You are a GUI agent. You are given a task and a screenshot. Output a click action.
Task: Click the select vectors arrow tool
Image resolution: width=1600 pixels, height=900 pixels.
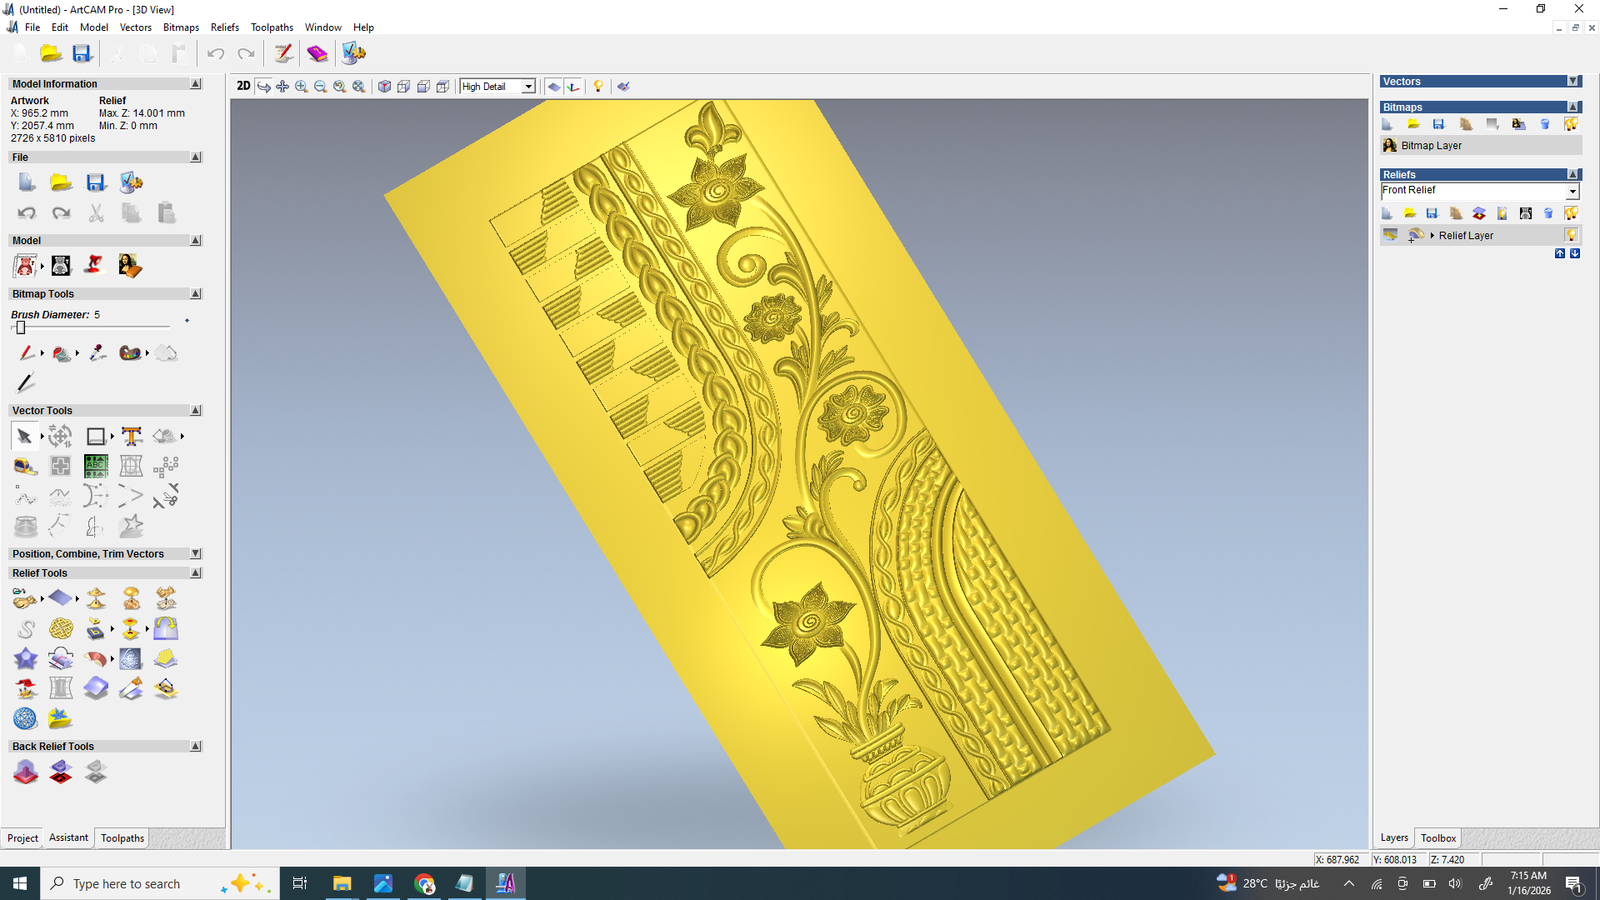tap(24, 436)
